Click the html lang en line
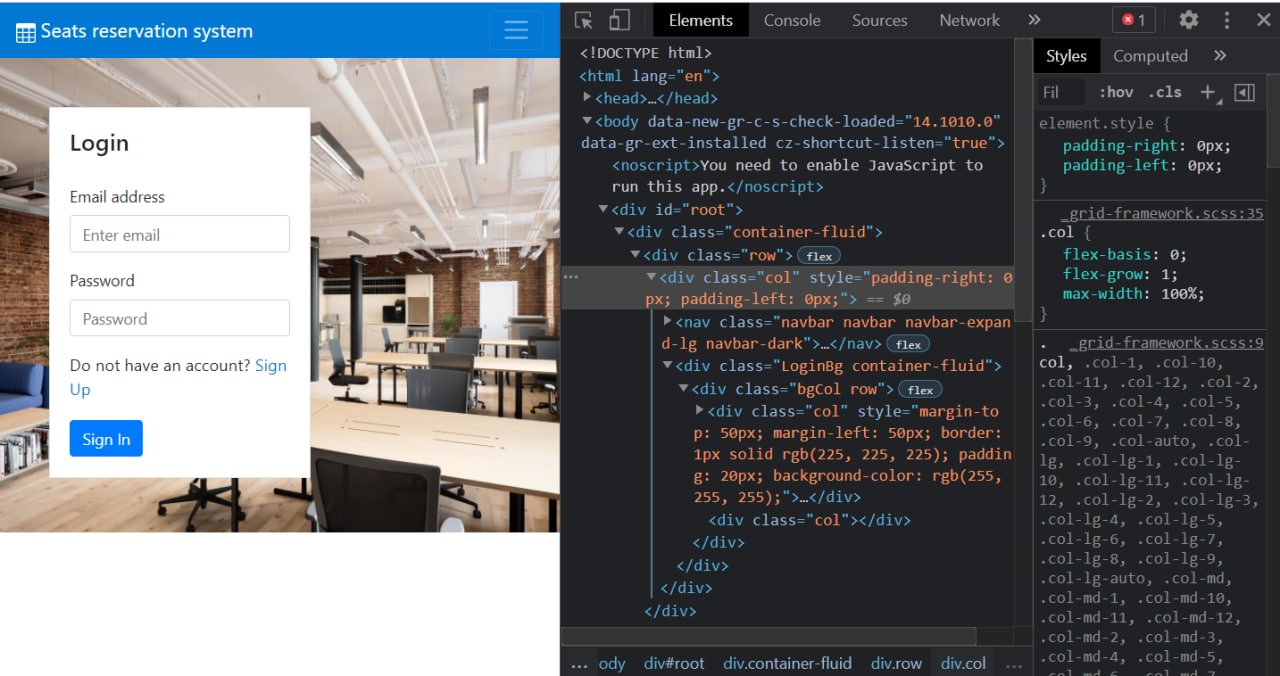 [x=649, y=76]
